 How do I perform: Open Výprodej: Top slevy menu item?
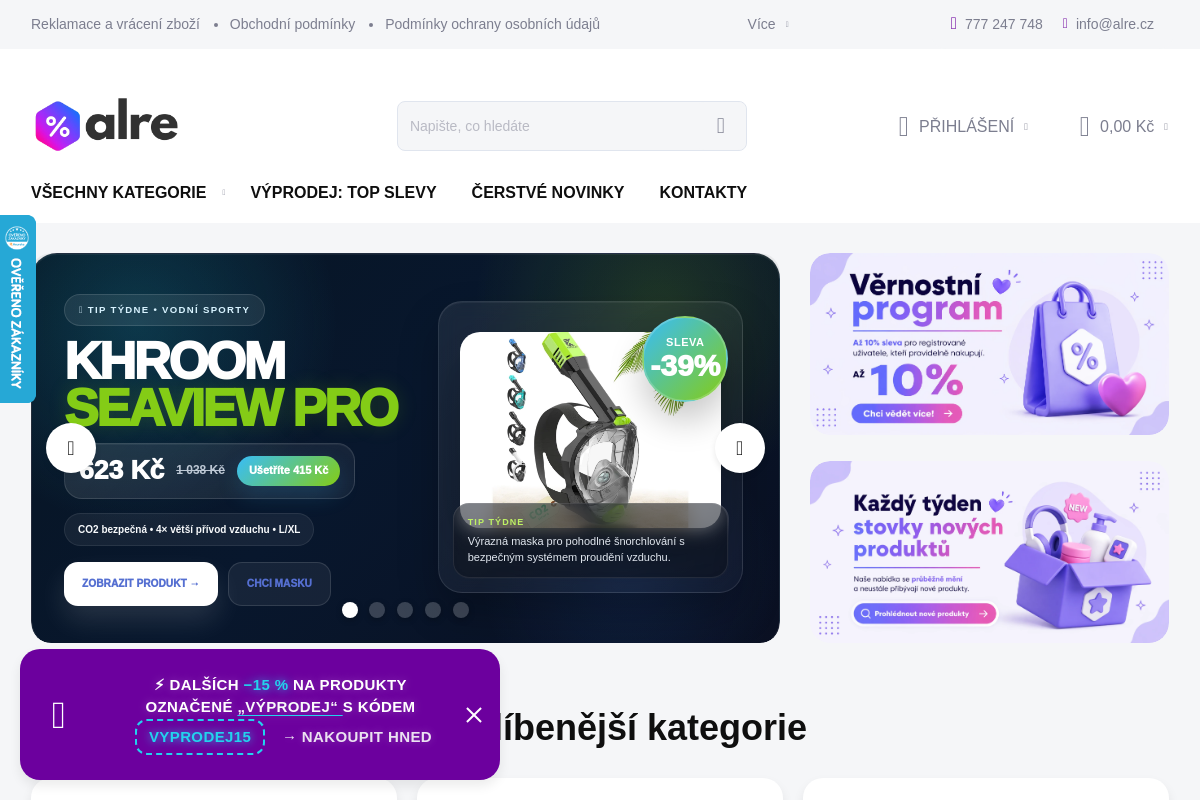click(x=343, y=193)
